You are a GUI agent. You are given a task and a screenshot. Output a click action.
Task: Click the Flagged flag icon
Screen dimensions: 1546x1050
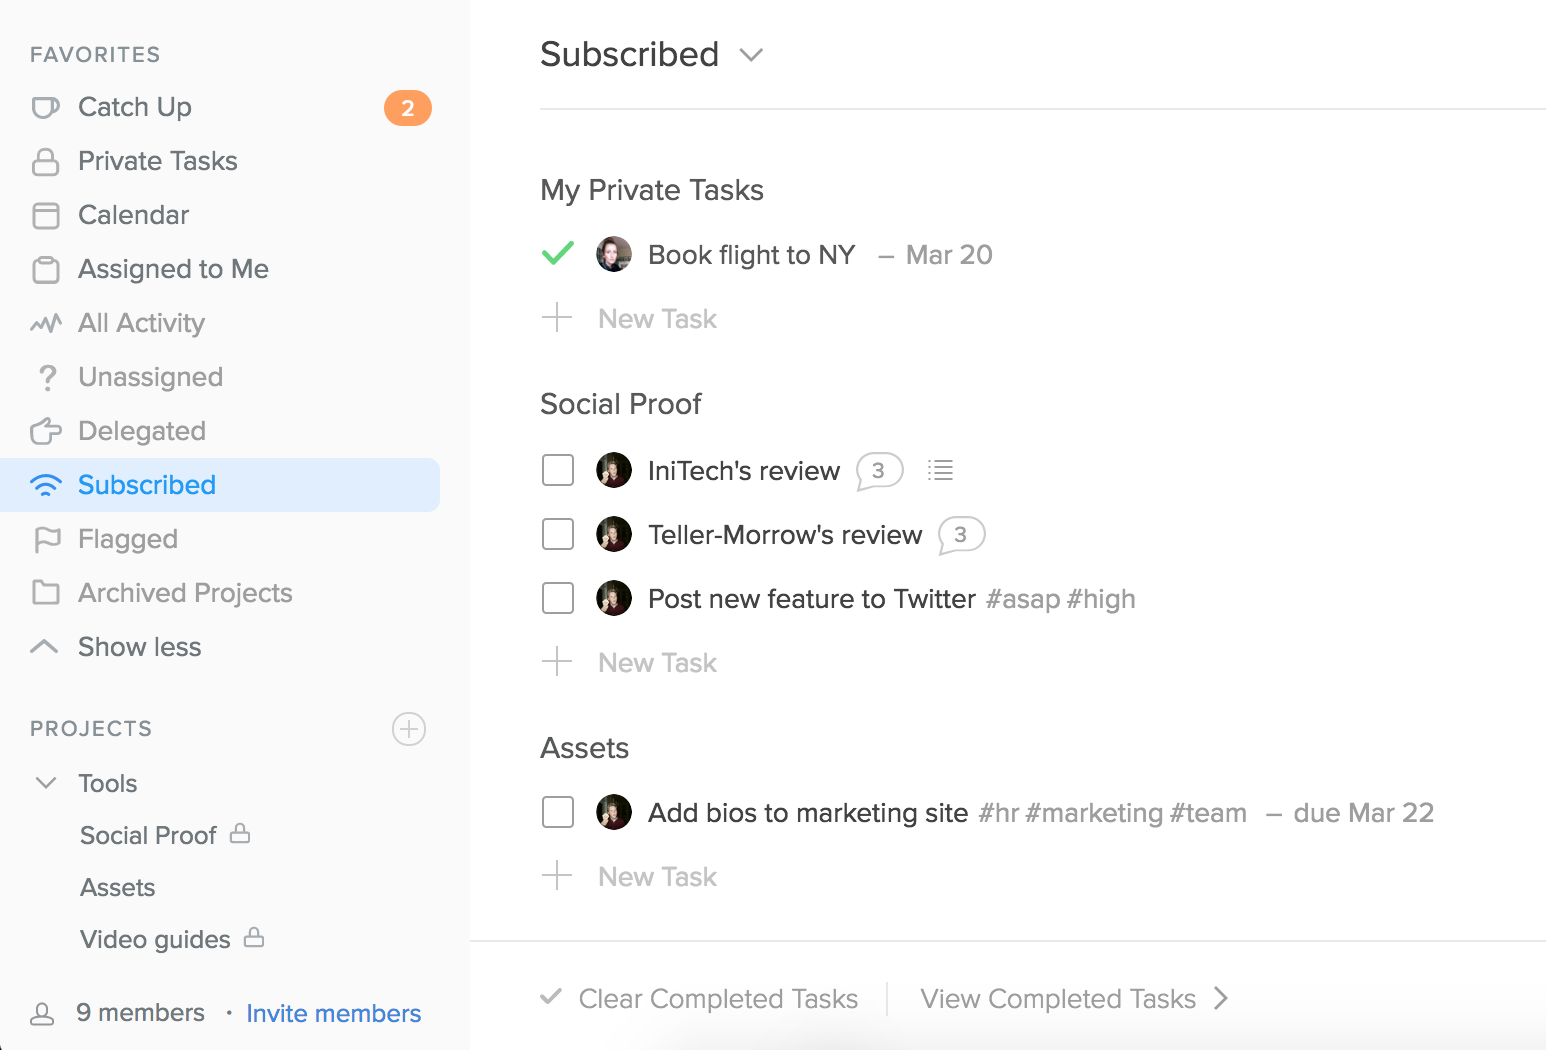click(x=46, y=539)
